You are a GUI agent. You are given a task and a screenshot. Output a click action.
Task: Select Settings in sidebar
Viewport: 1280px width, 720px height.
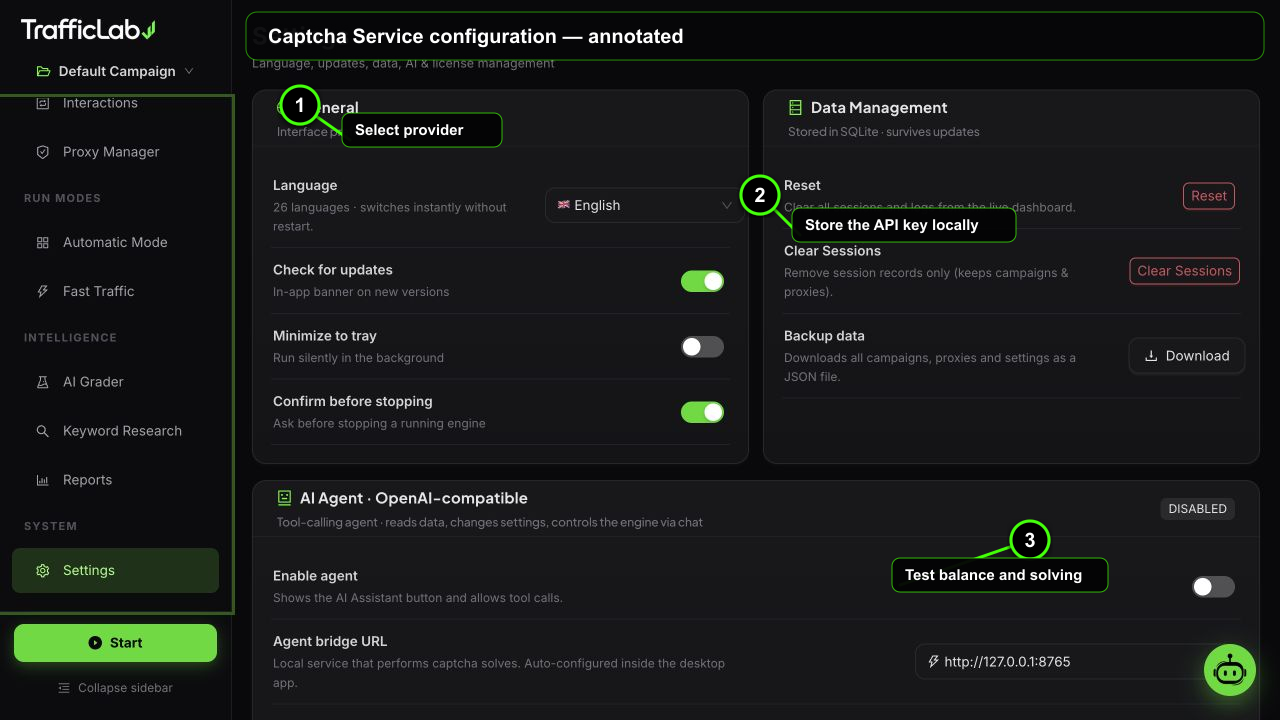click(x=115, y=570)
